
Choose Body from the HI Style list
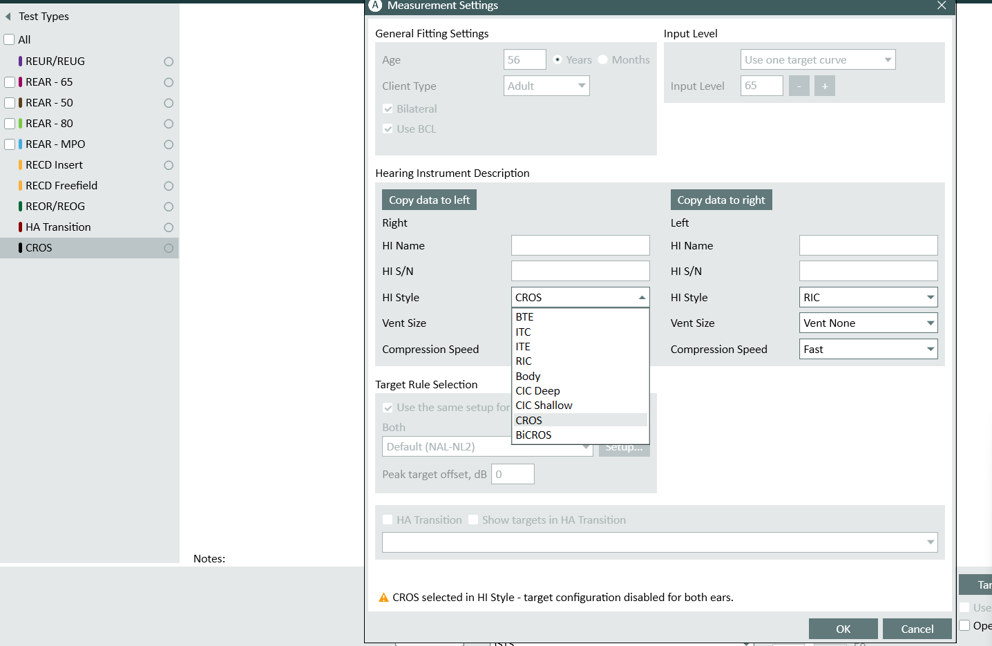click(x=580, y=376)
